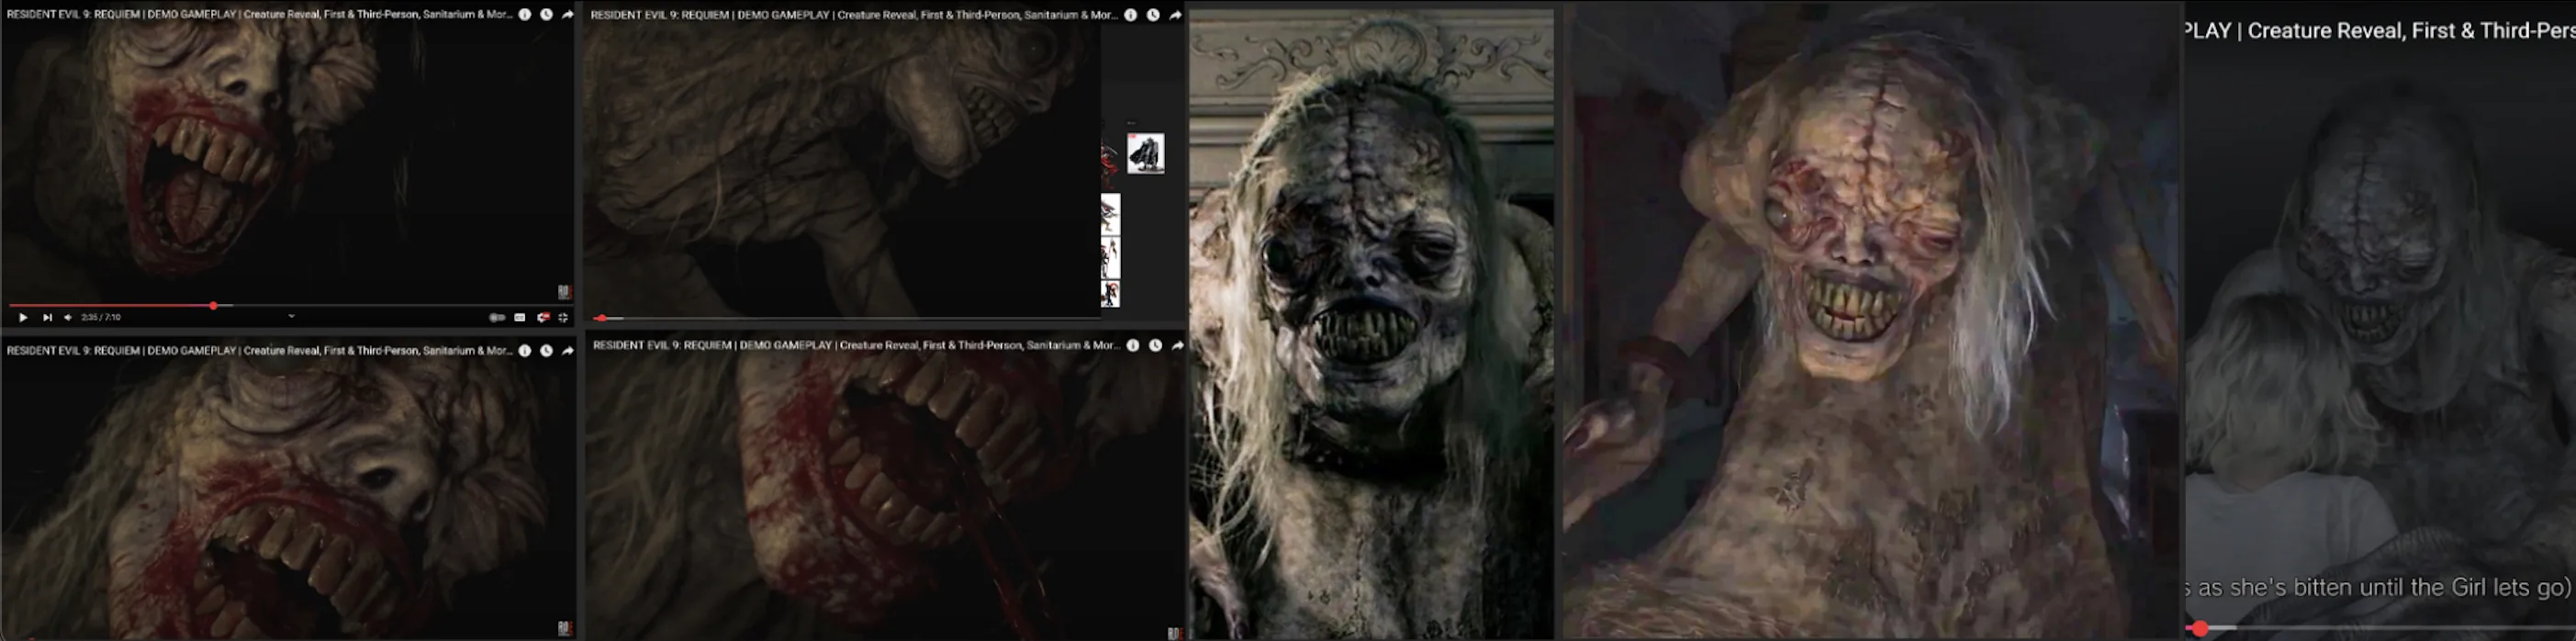Screen dimensions: 2576x641
Task: Click Watch later clock on dripping-blood teeth frame
Action: (1155, 345)
